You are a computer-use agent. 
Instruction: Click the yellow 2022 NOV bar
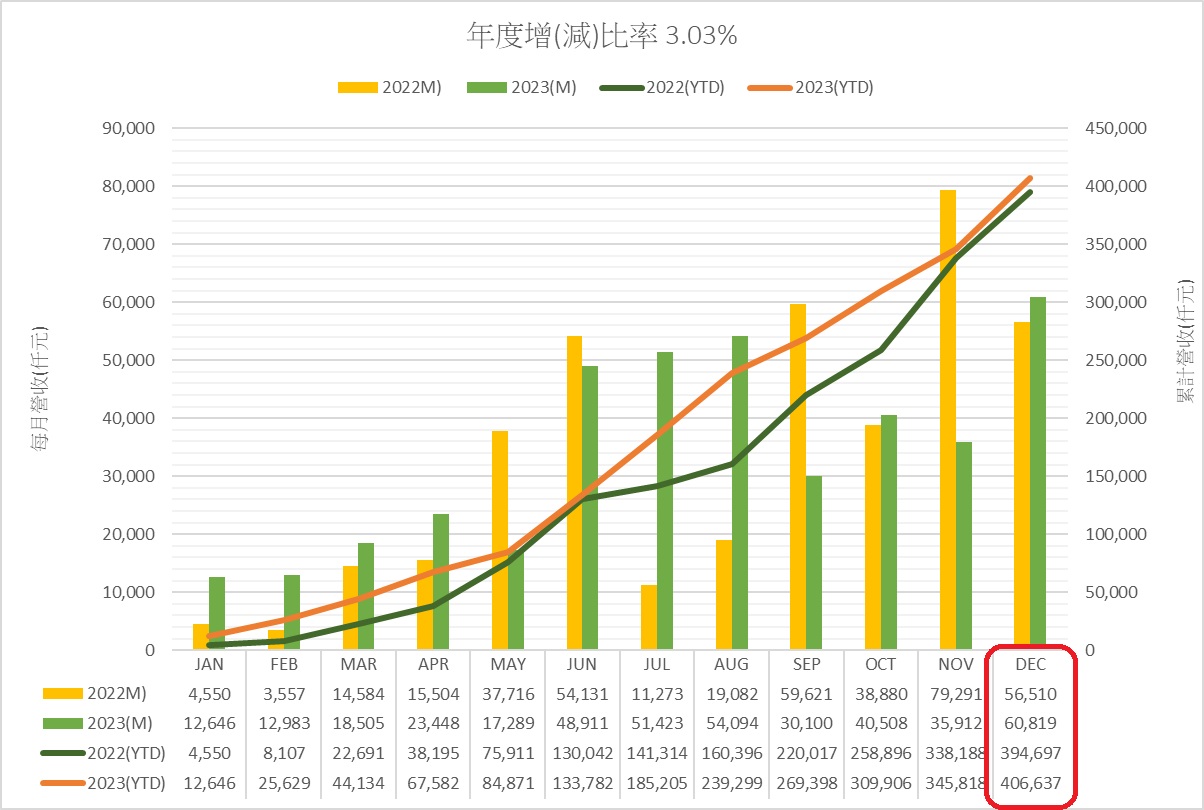(948, 419)
